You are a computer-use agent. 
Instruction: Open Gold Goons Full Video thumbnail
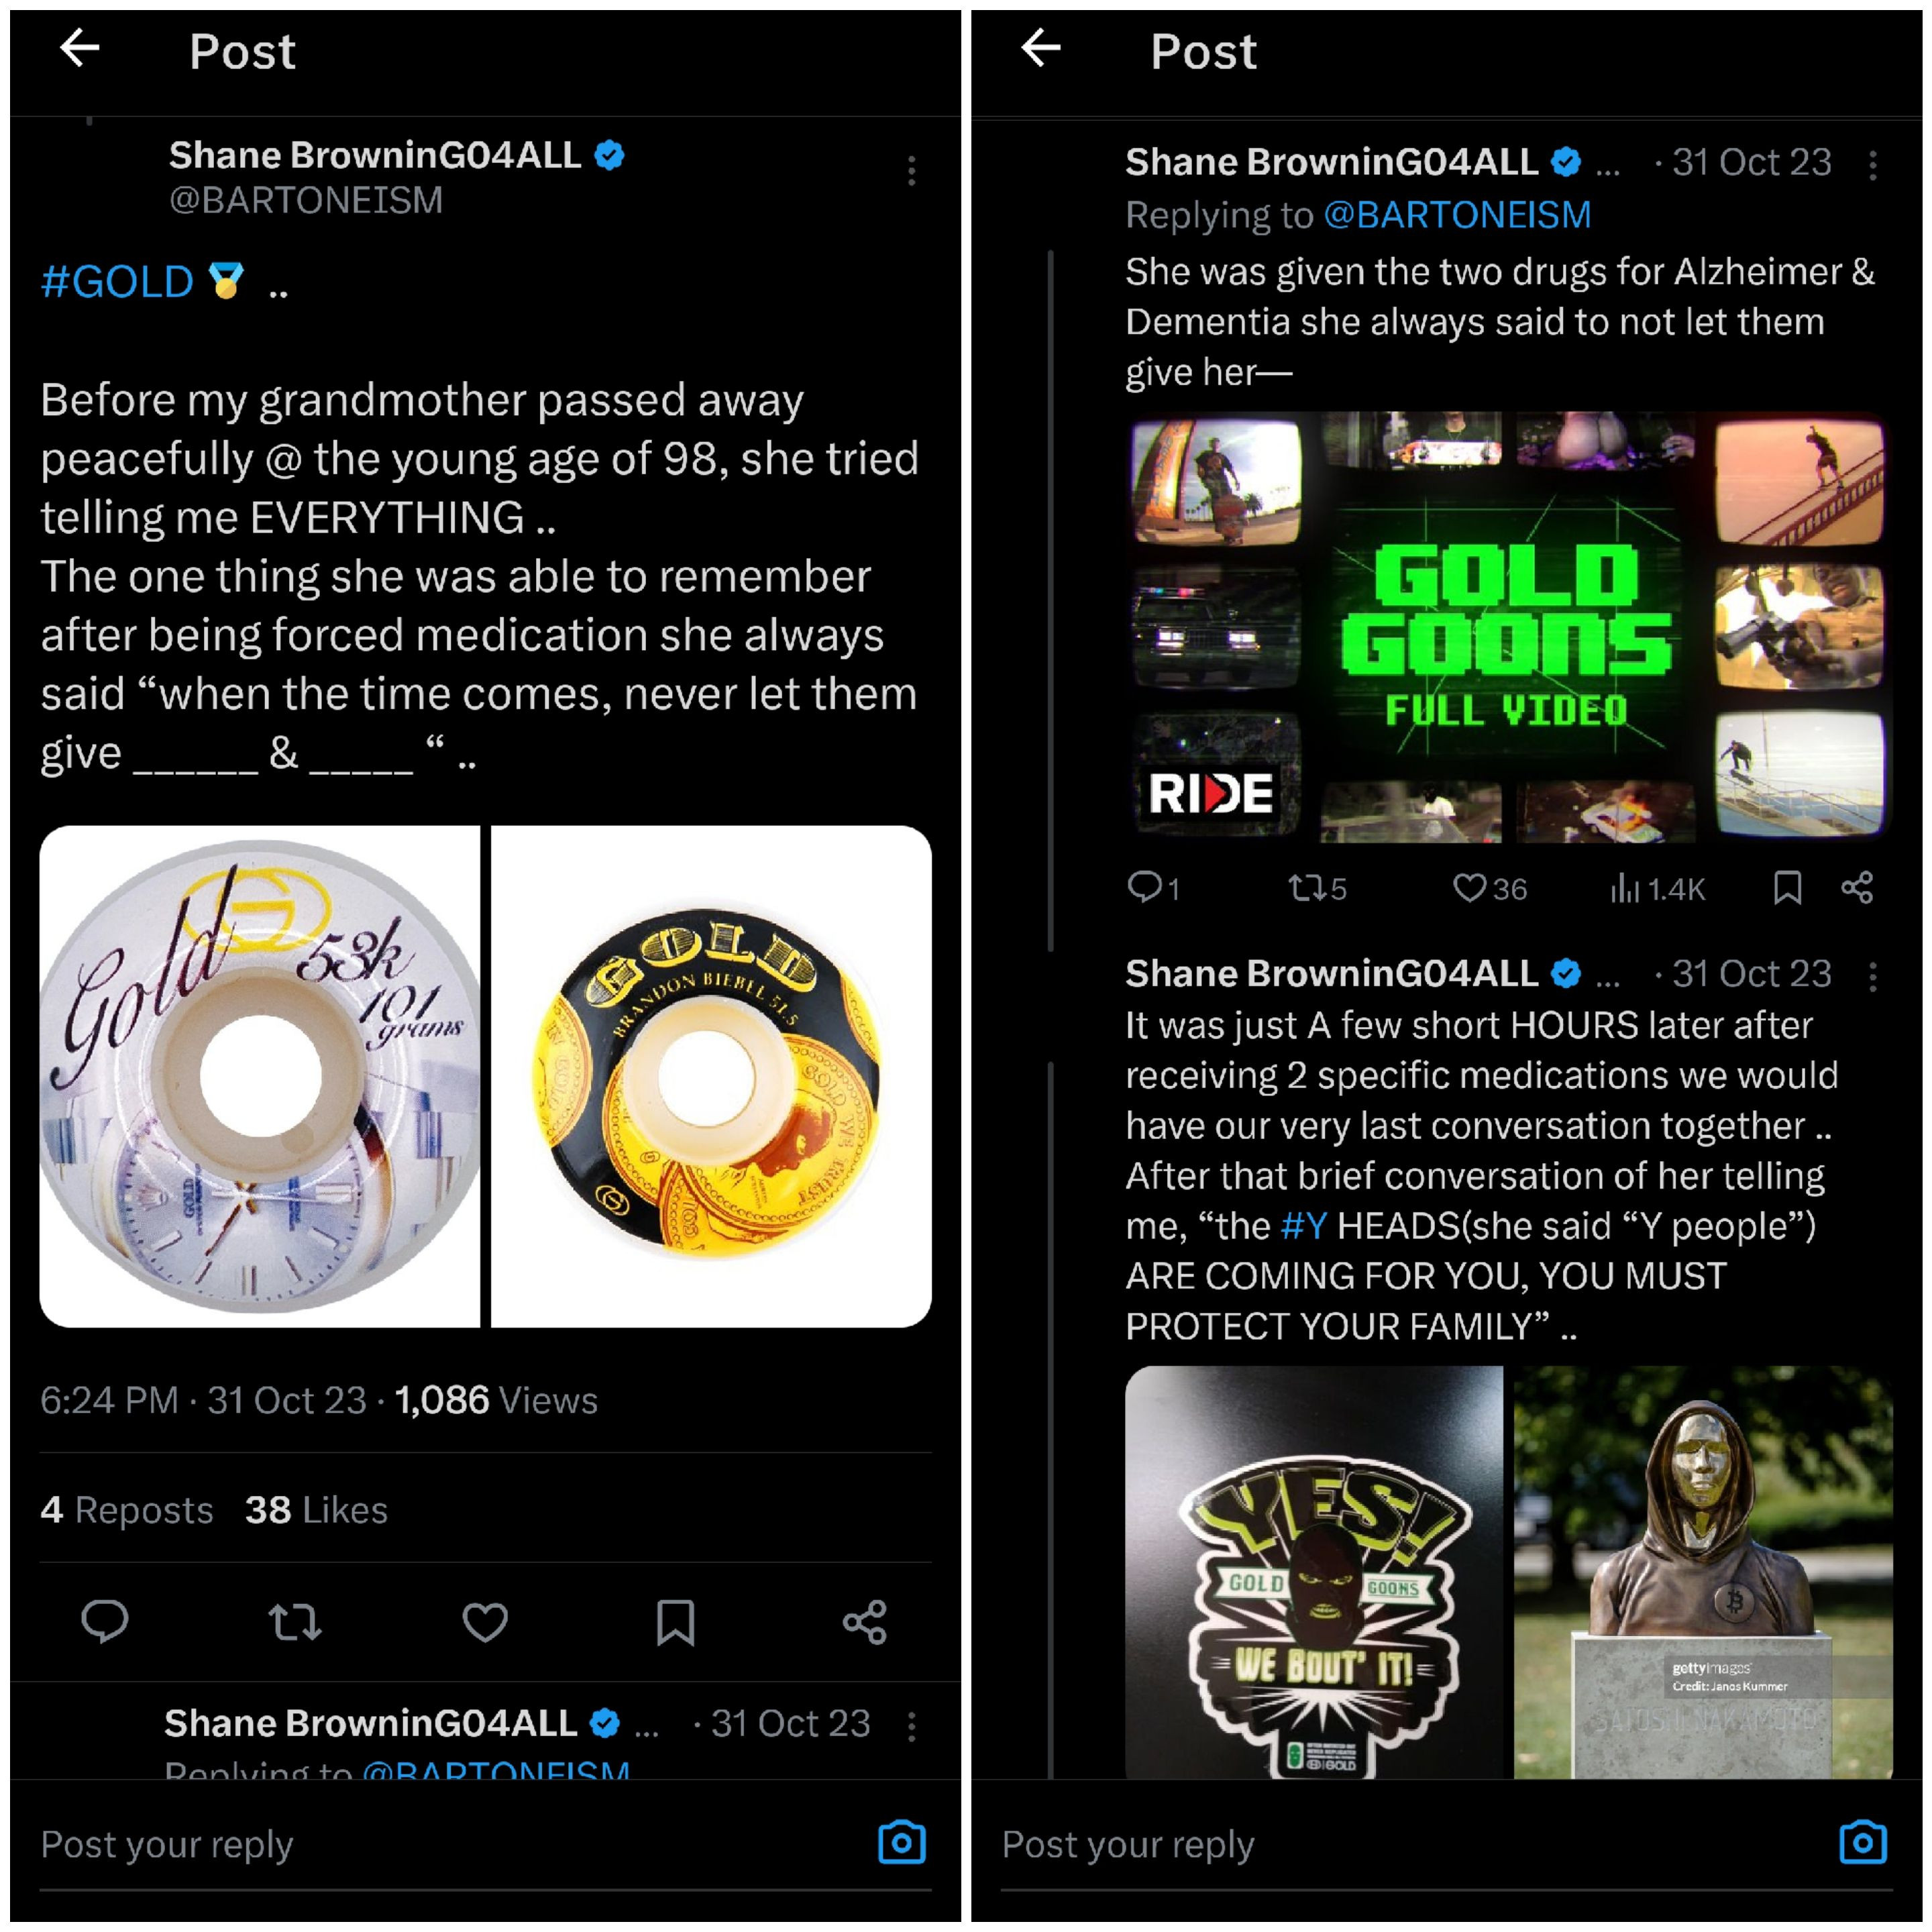pos(1508,628)
